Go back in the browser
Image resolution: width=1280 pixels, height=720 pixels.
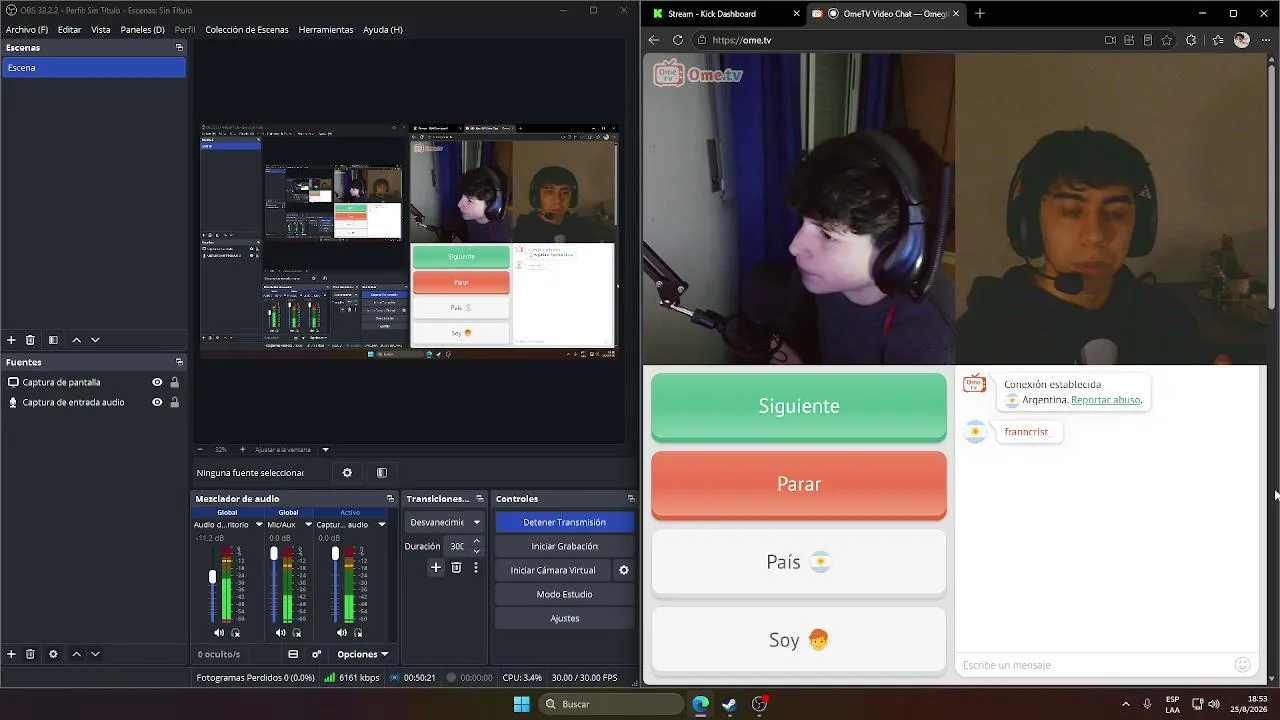[654, 40]
